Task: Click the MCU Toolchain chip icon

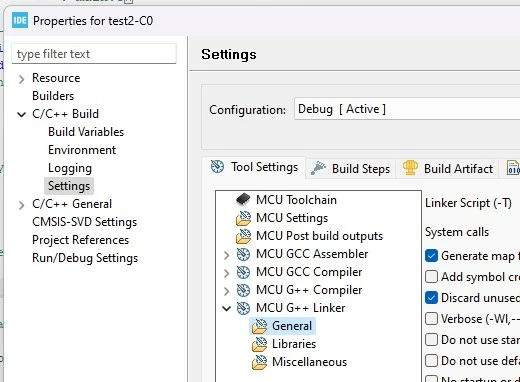Action: pyautogui.click(x=243, y=200)
